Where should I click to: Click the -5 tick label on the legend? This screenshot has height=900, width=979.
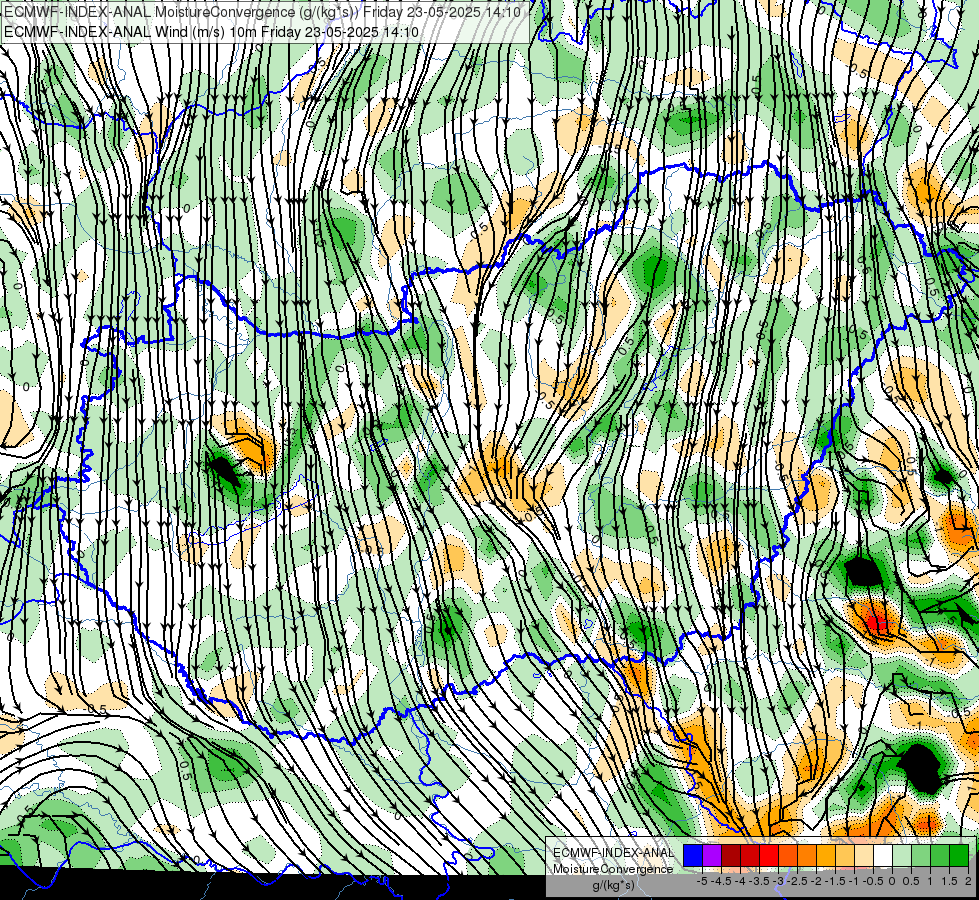click(x=702, y=881)
